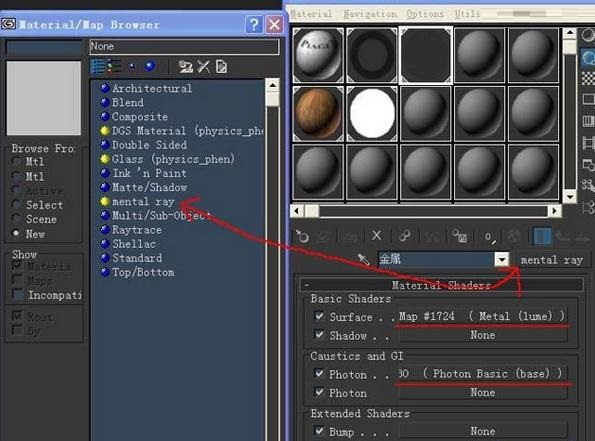Open Options menu in Material Editor
Image resolution: width=595 pixels, height=441 pixels.
pos(425,14)
